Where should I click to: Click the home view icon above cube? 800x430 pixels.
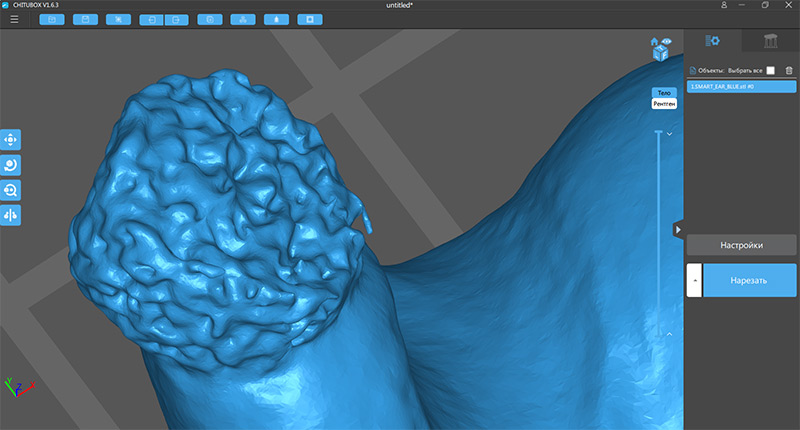point(655,43)
